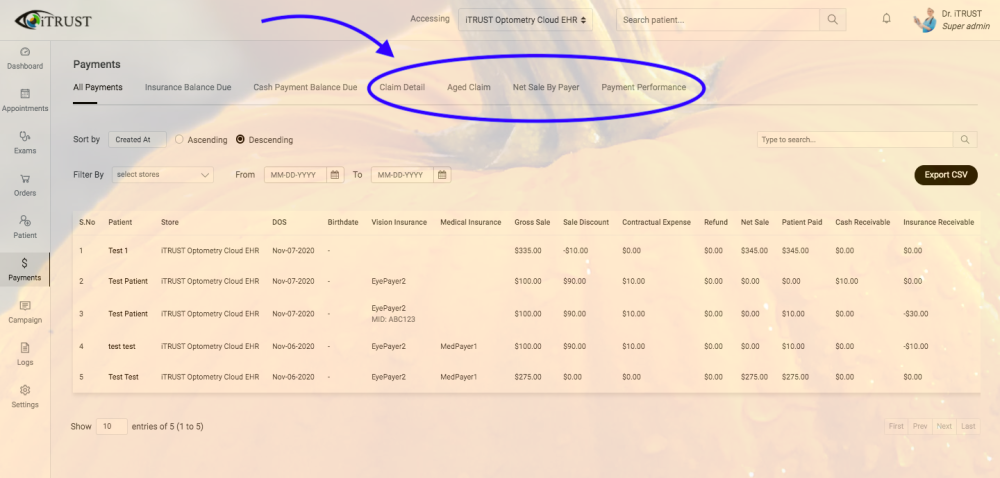Open patient Test 1 in row 1
Viewport: 1000px width, 478px height.
click(118, 251)
